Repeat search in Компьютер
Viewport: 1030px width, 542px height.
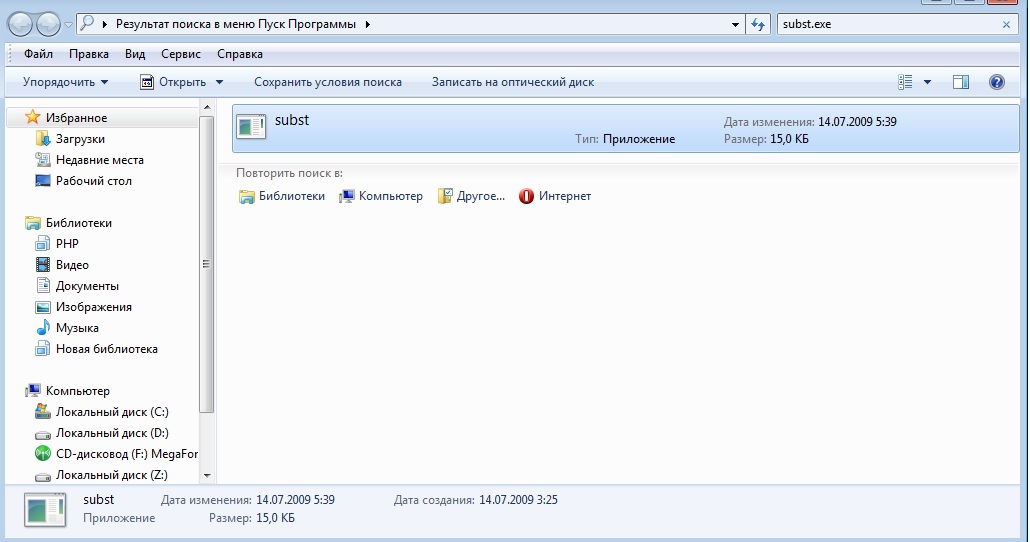pos(381,196)
